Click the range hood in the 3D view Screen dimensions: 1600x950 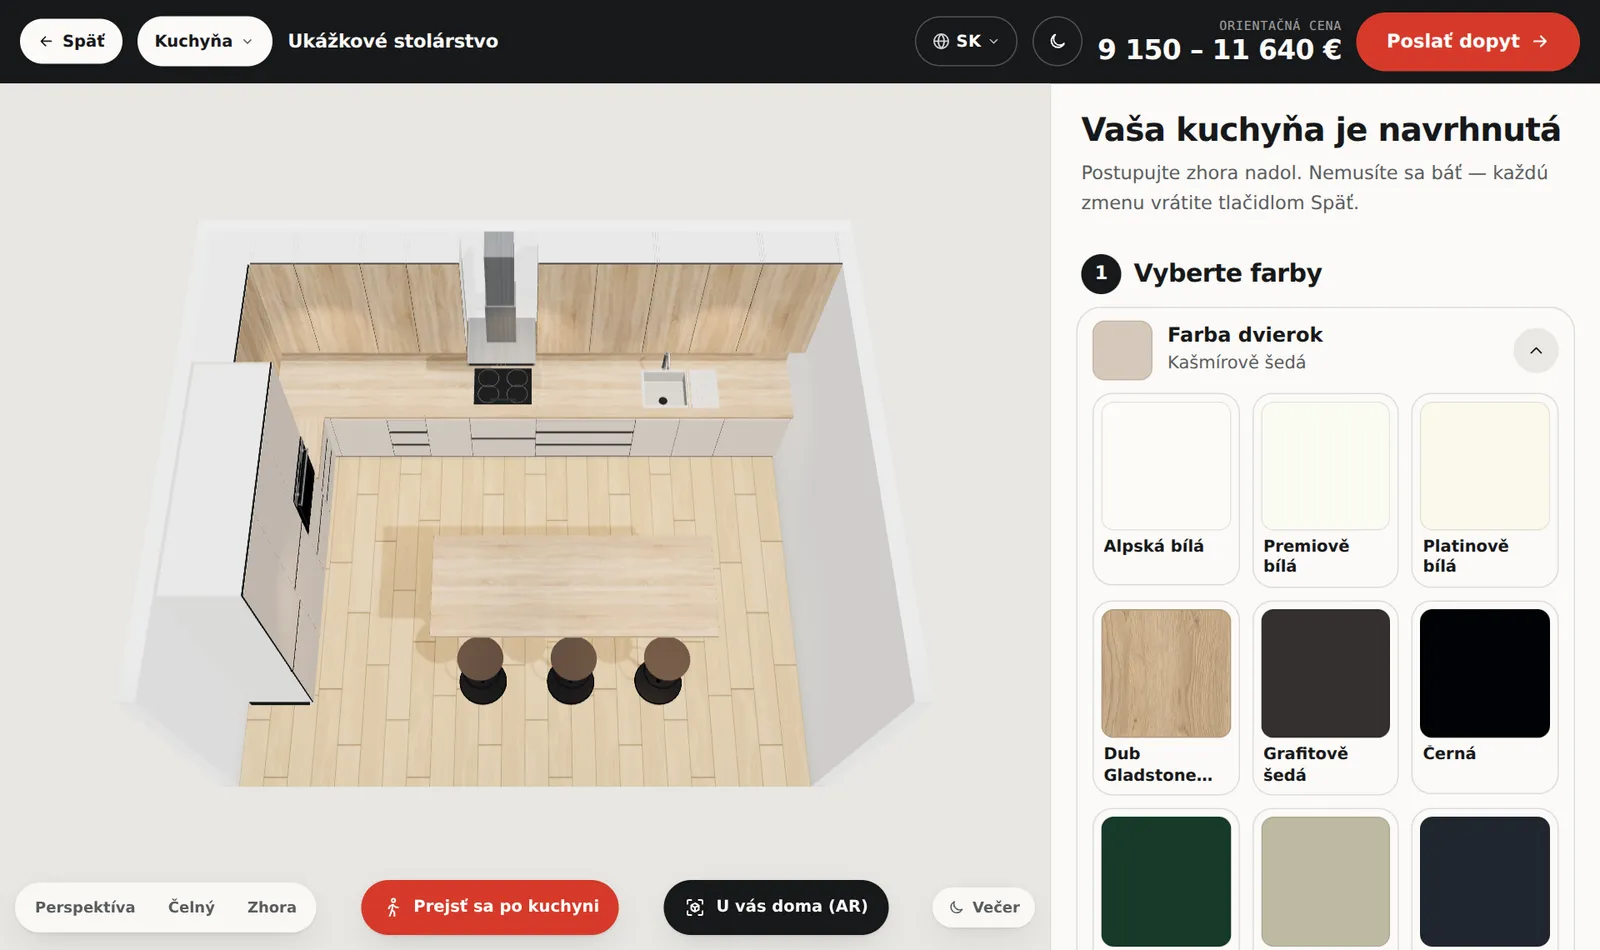tap(499, 300)
